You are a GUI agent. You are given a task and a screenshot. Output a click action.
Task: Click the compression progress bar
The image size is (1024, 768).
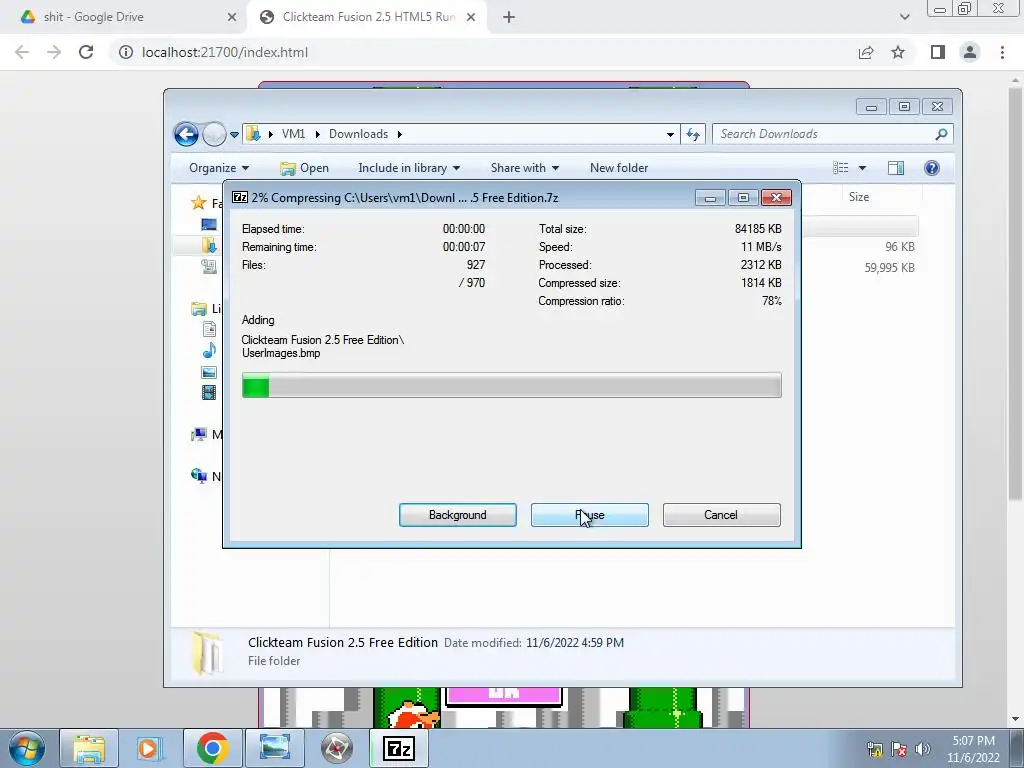click(511, 385)
